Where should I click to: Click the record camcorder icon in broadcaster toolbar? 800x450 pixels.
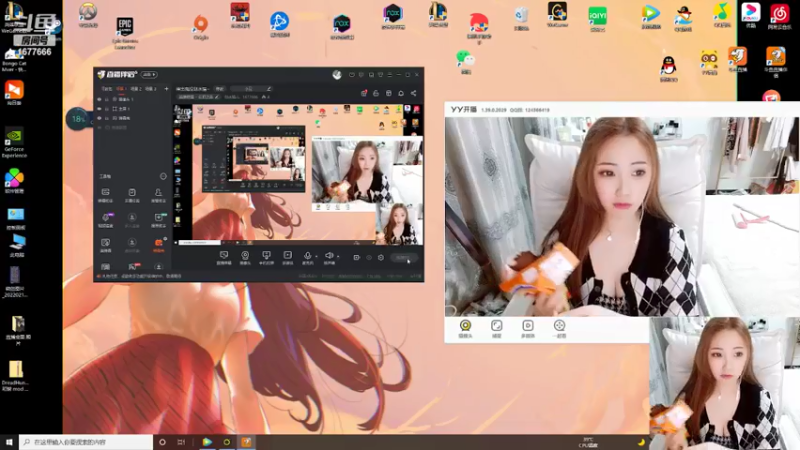[356, 258]
